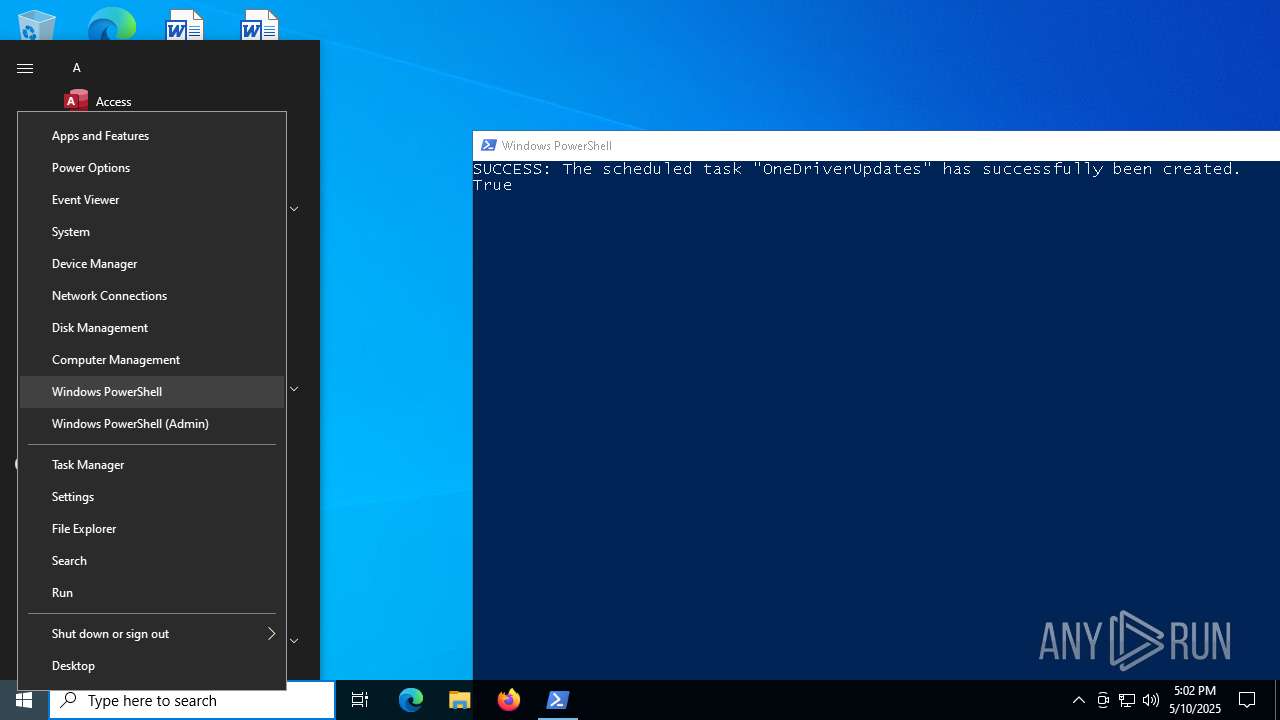Click the Start menu hamburger icon
Screen dimensions: 1280x720
coord(25,68)
